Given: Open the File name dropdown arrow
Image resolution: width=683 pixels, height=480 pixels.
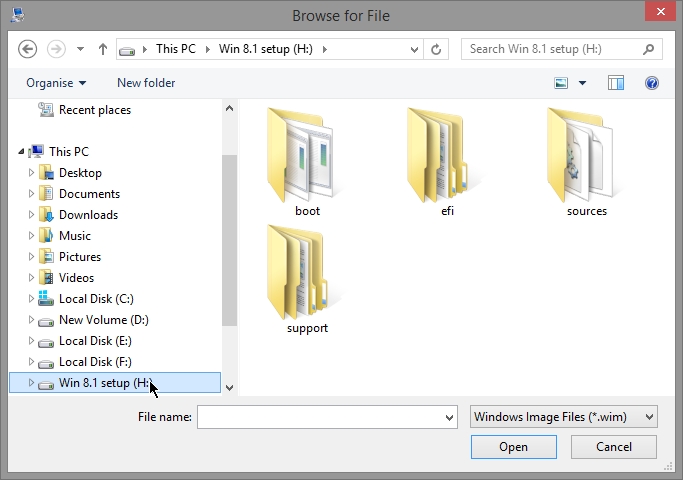Looking at the screenshot, I should pos(450,417).
